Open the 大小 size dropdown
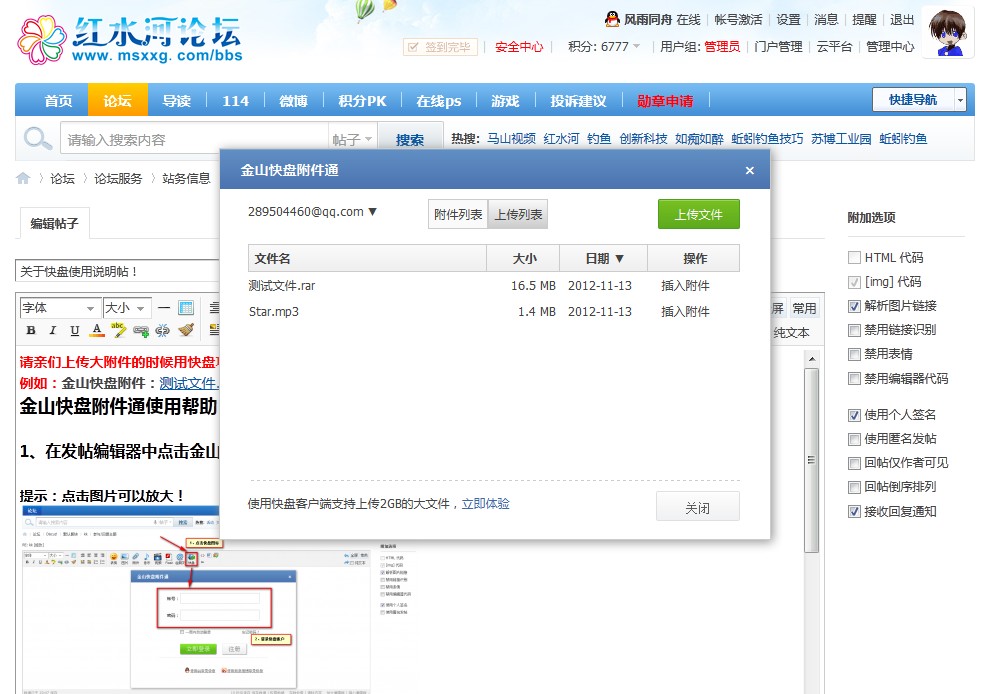 tap(127, 308)
